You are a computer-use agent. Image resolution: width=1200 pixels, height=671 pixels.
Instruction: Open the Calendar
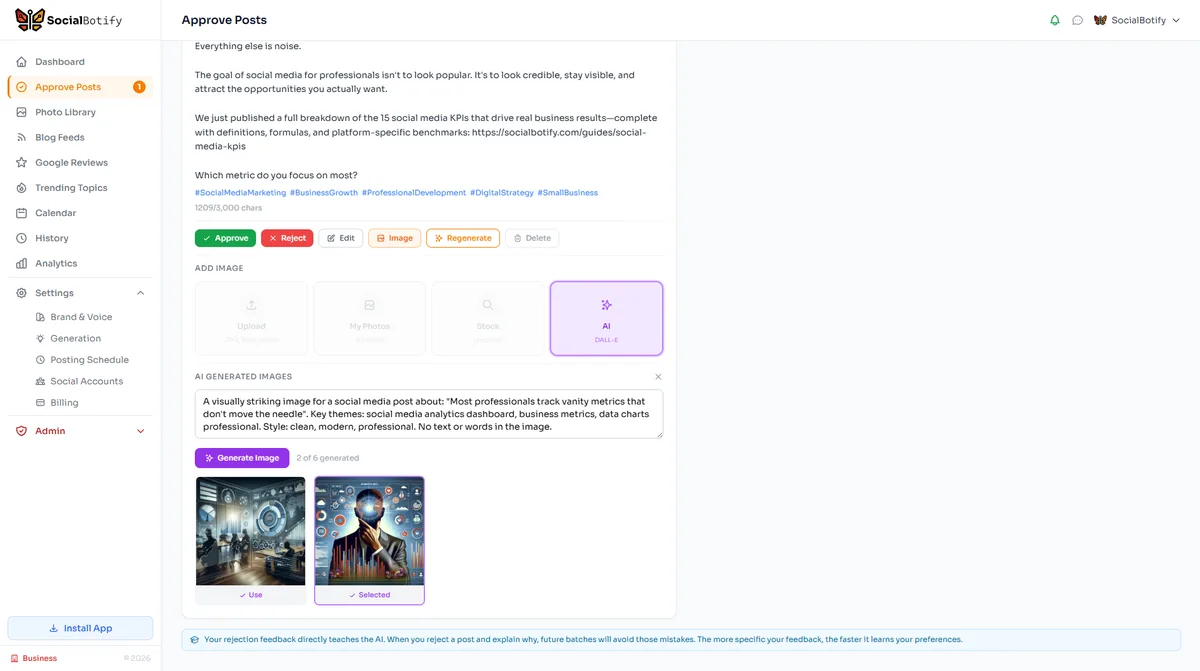[x=55, y=212]
